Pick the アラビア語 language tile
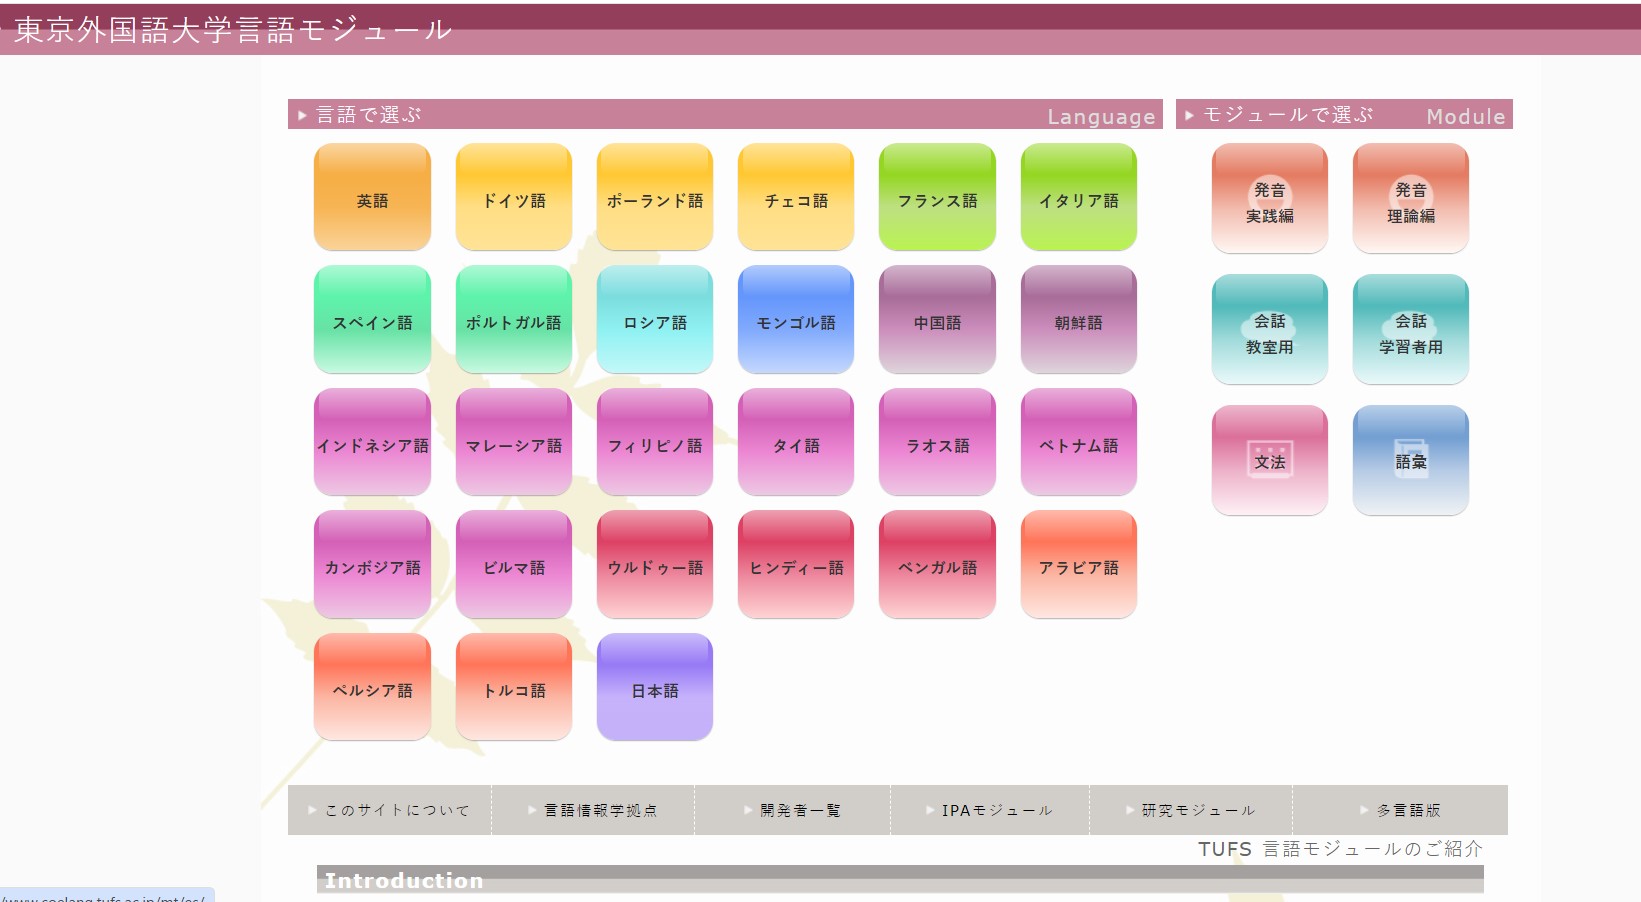 [x=1078, y=565]
